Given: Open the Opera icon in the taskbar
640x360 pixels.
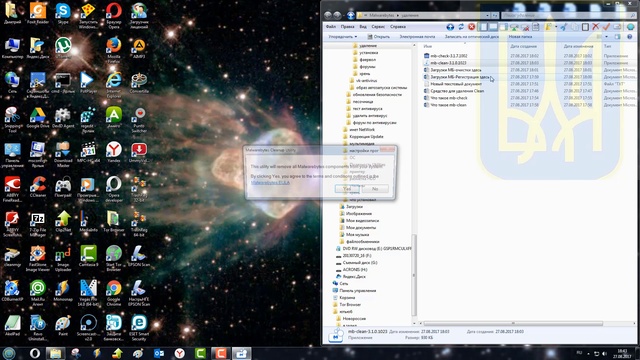Looking at the screenshot, I should pyautogui.click(x=35, y=353).
